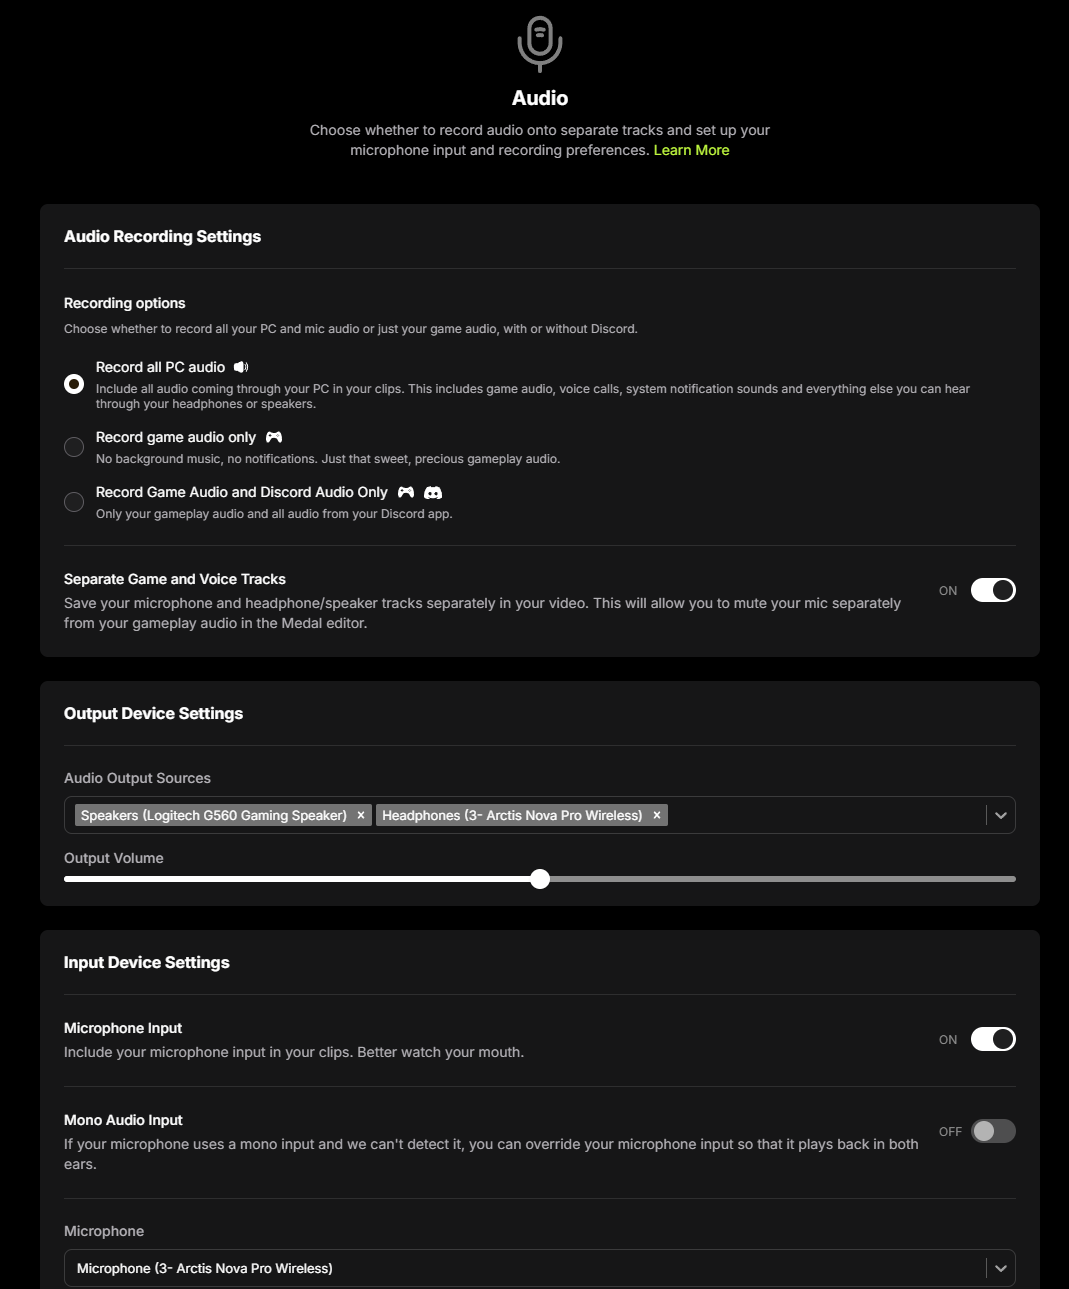Remove Speakers Logitech G560 output source
Image resolution: width=1069 pixels, height=1289 pixels.
click(361, 815)
